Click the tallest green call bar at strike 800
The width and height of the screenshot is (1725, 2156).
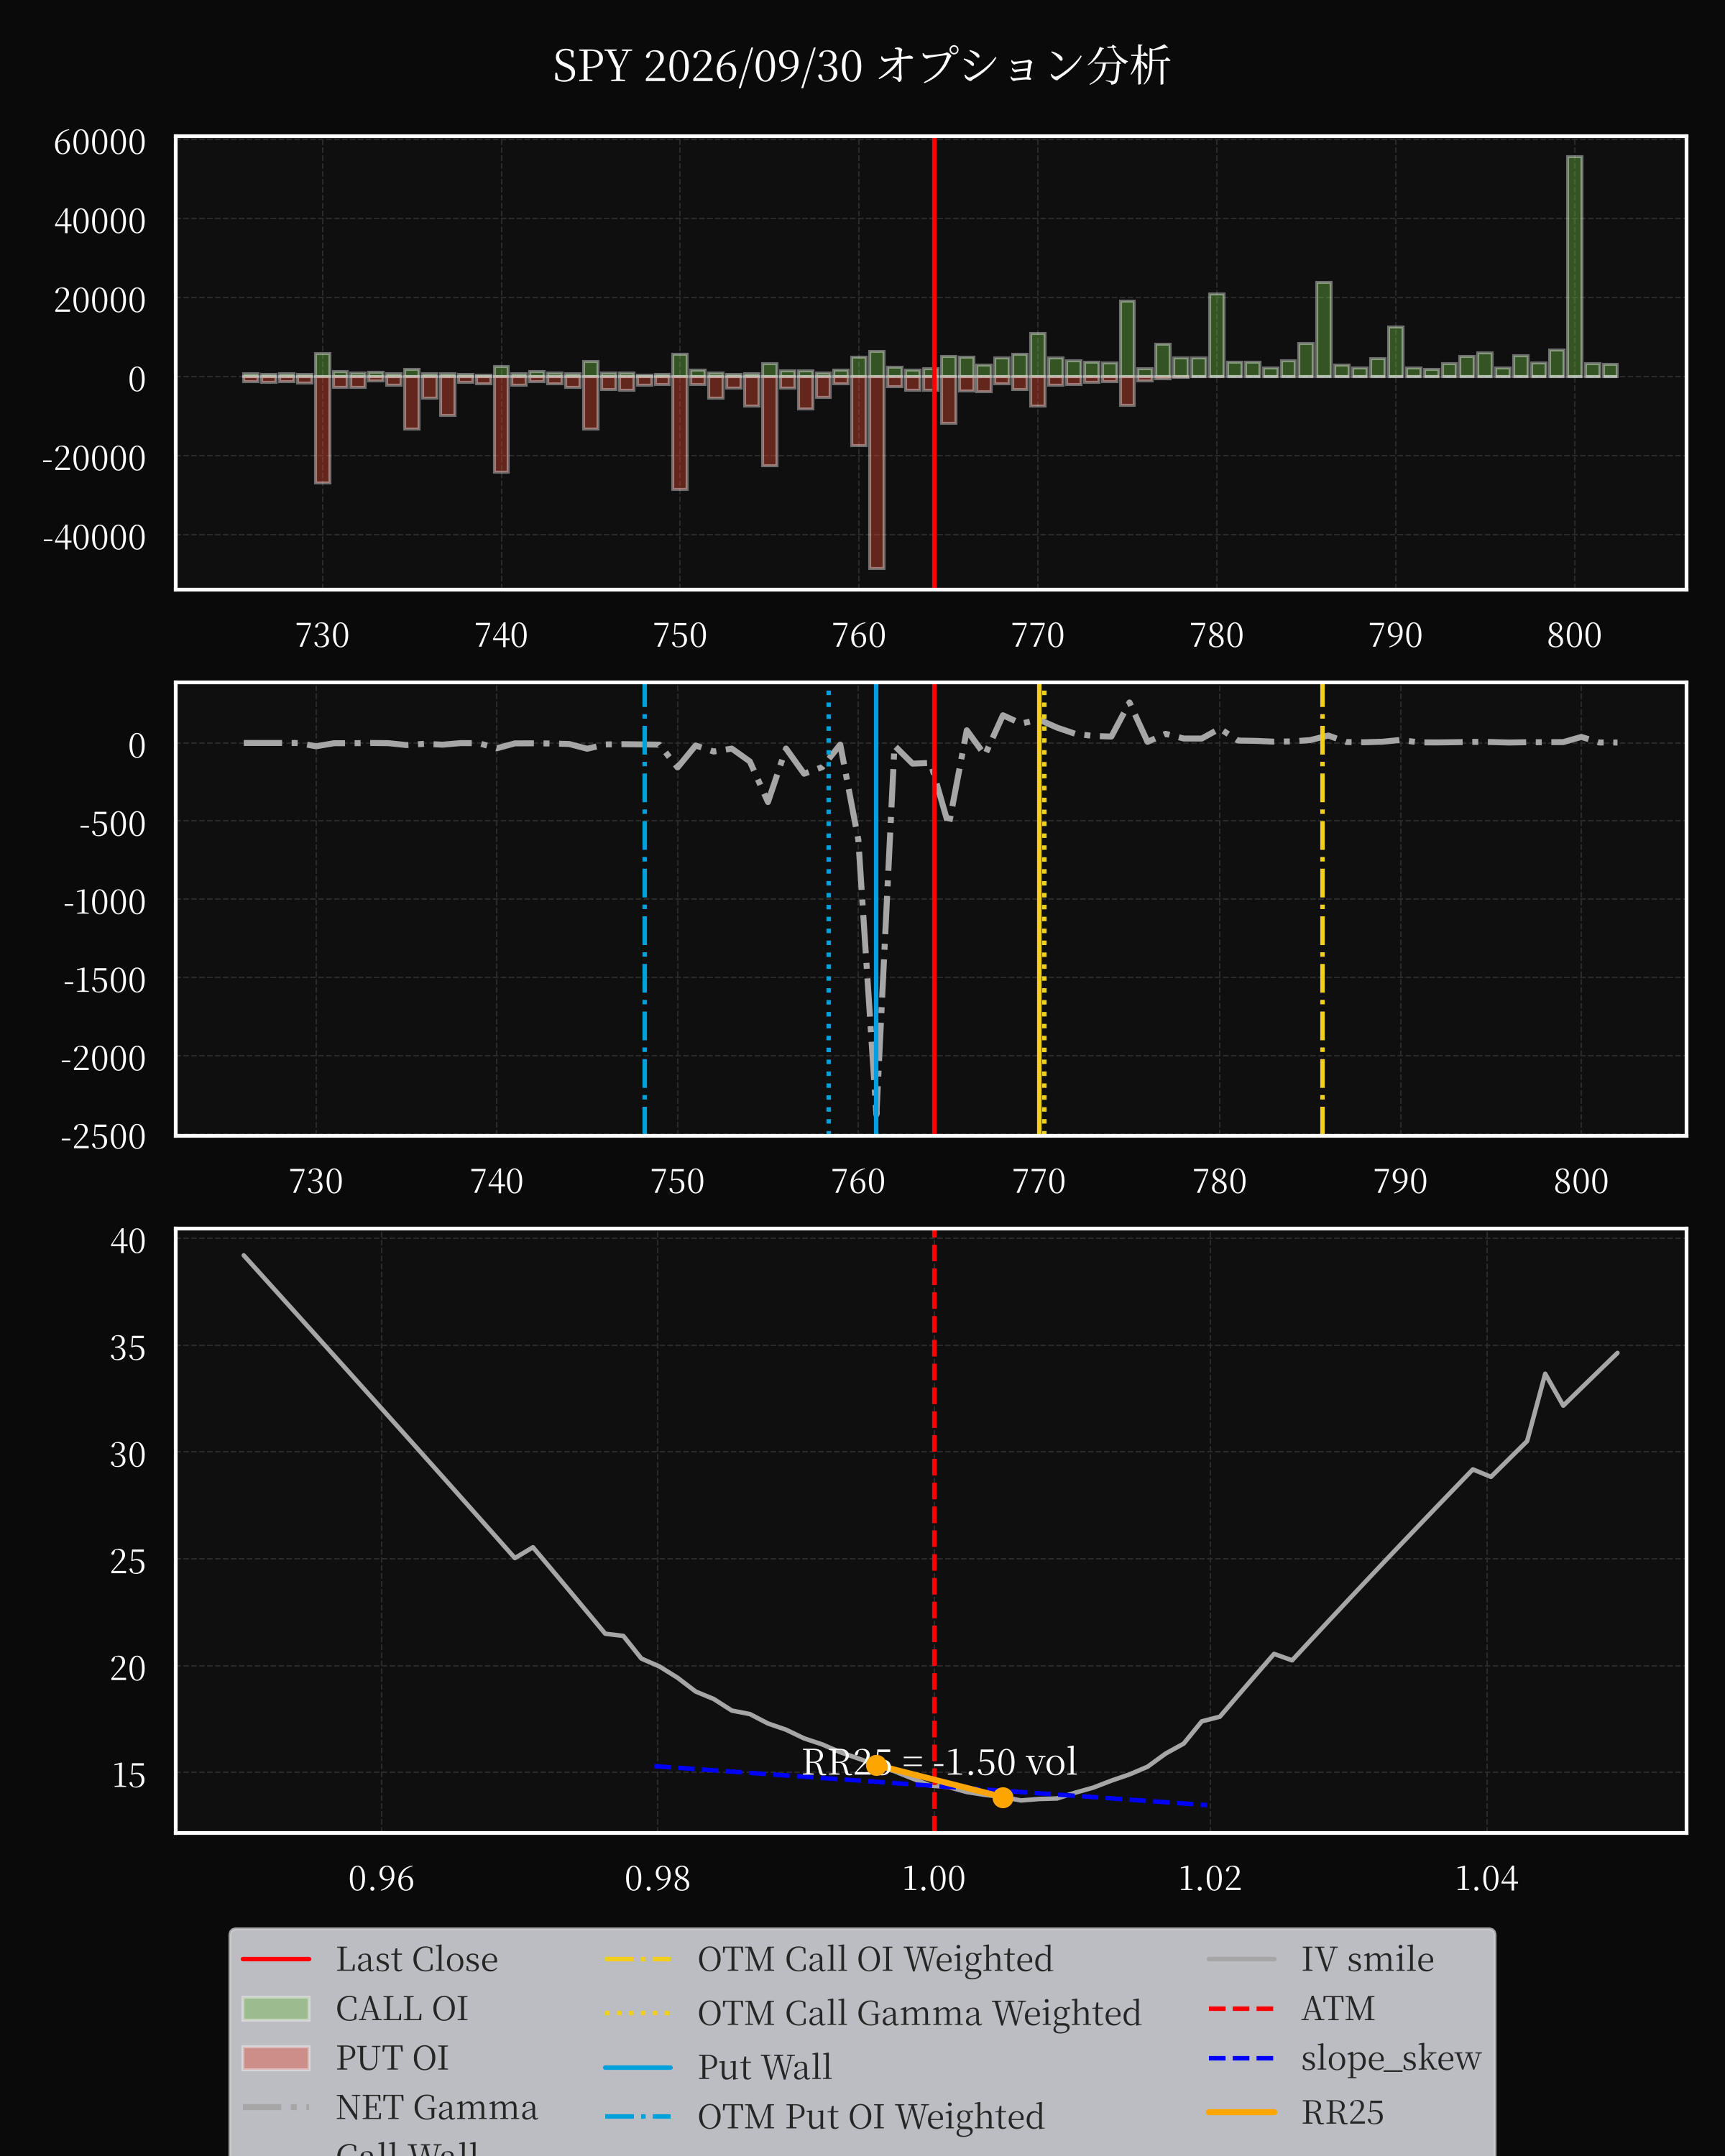click(1574, 266)
